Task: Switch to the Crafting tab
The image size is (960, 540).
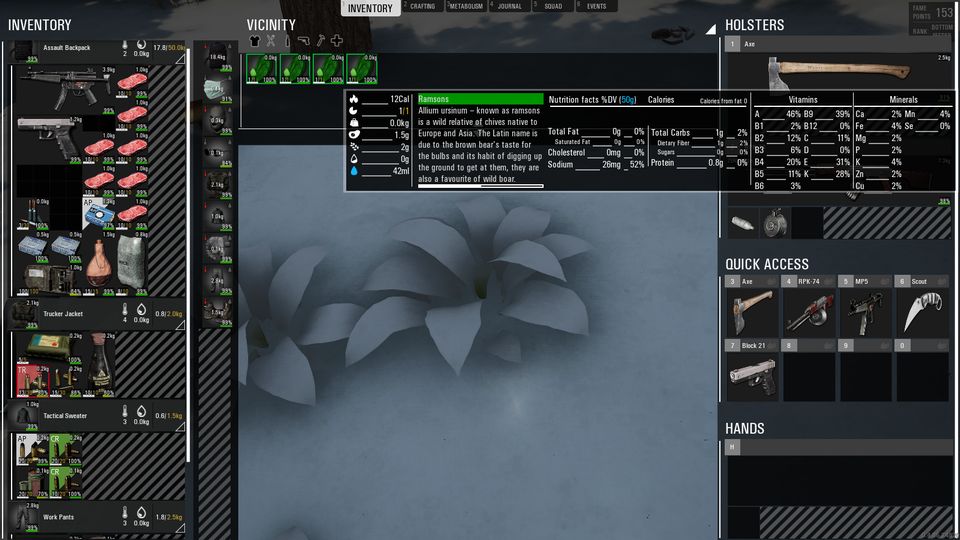Action: 422,6
